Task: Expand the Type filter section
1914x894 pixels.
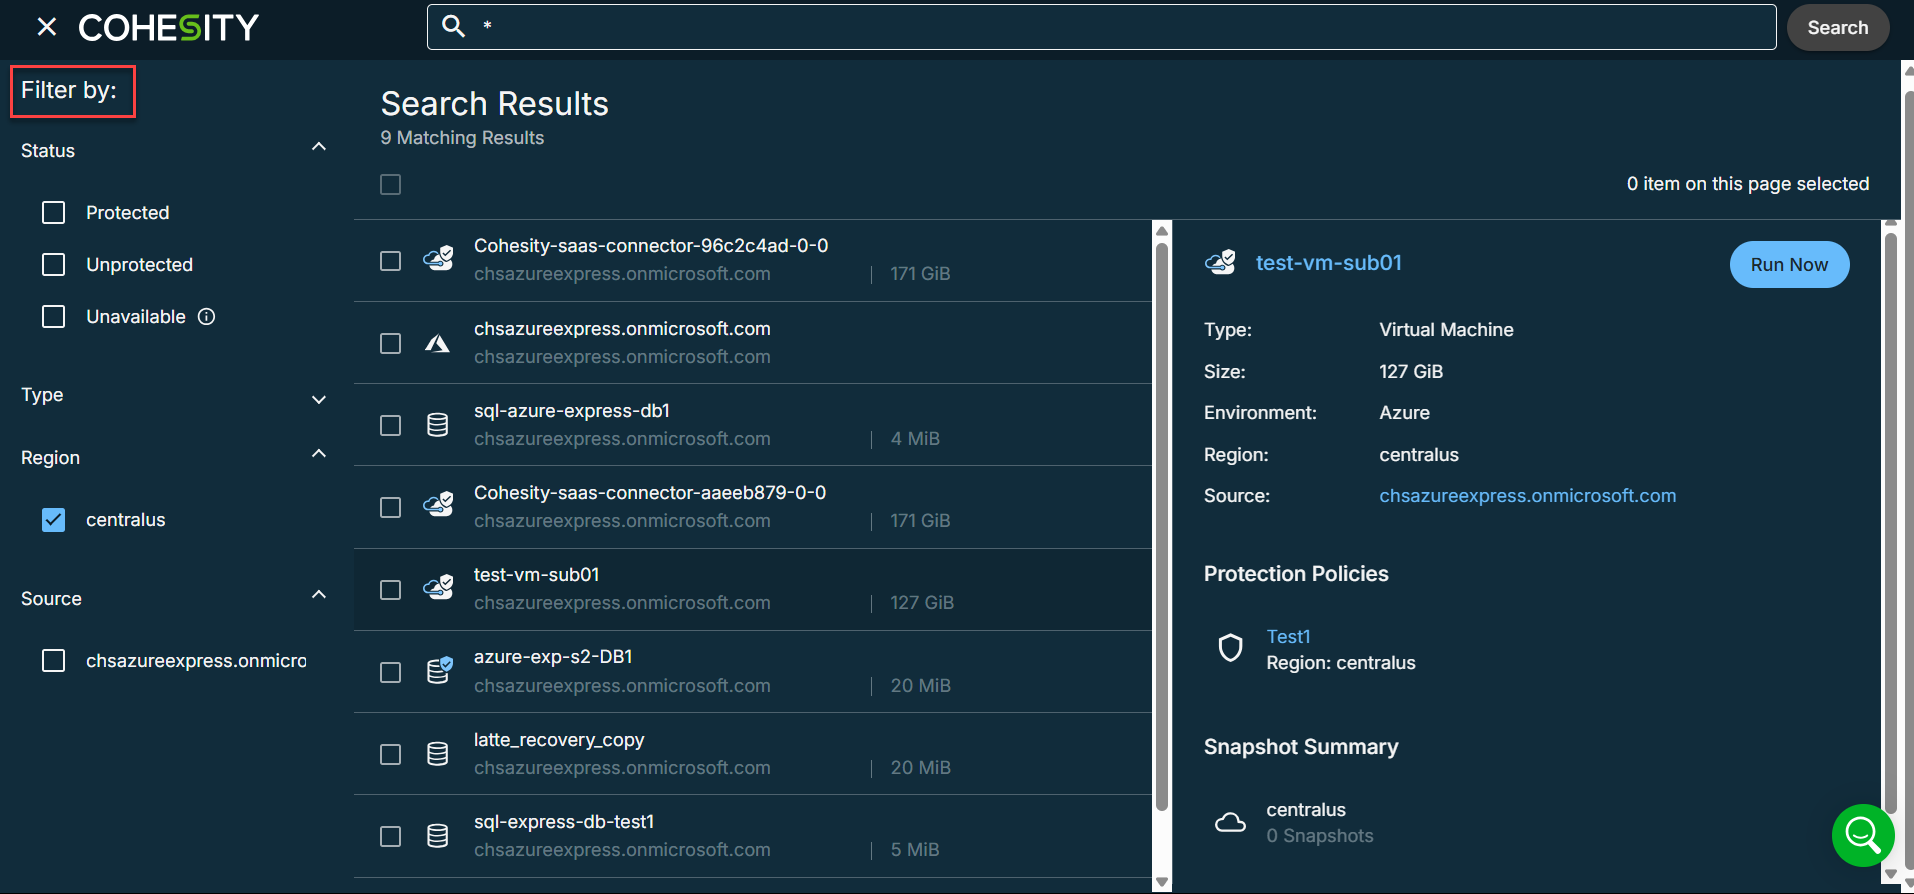Action: tap(319, 400)
